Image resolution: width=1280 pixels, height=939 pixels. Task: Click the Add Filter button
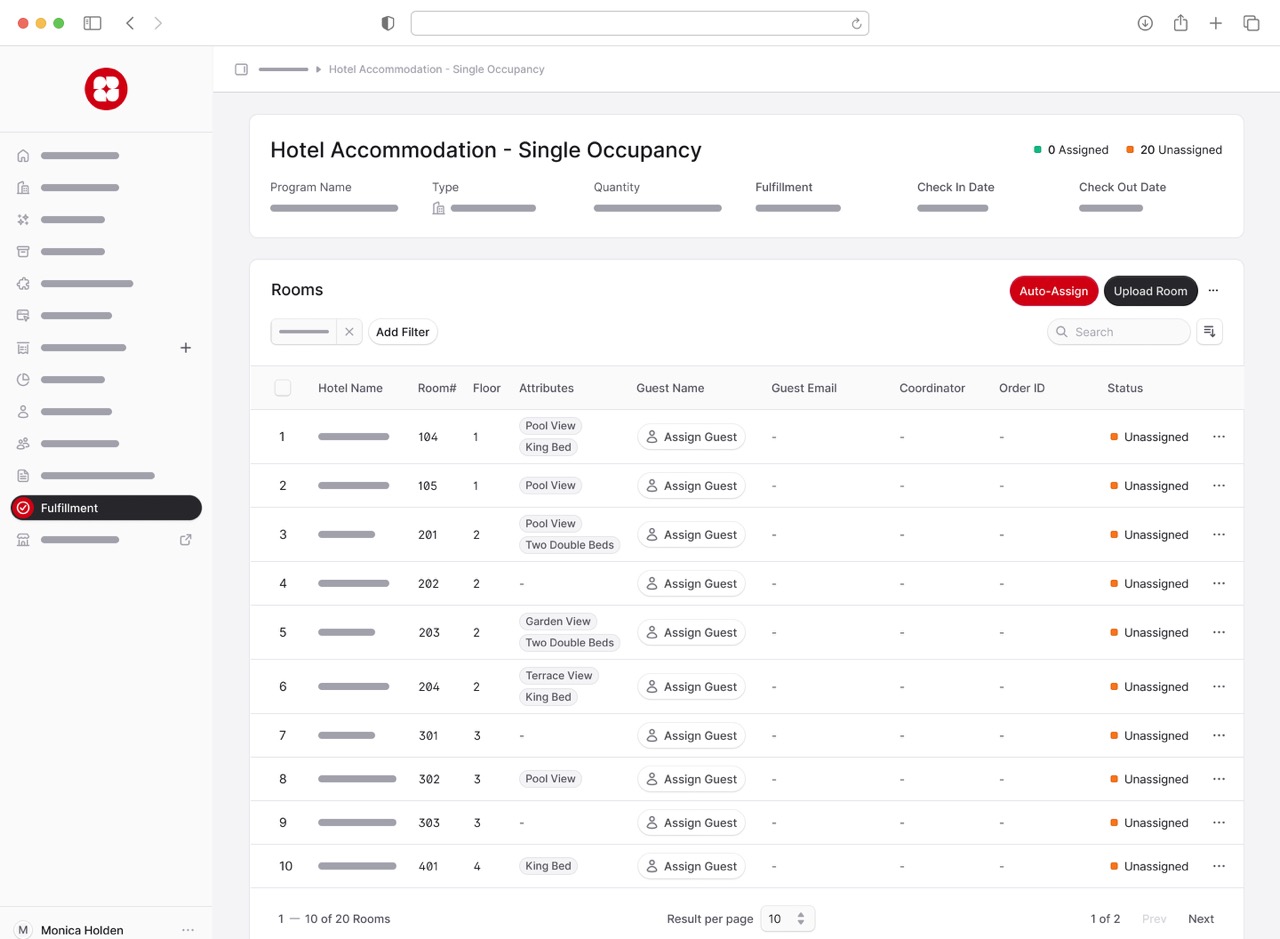click(402, 332)
